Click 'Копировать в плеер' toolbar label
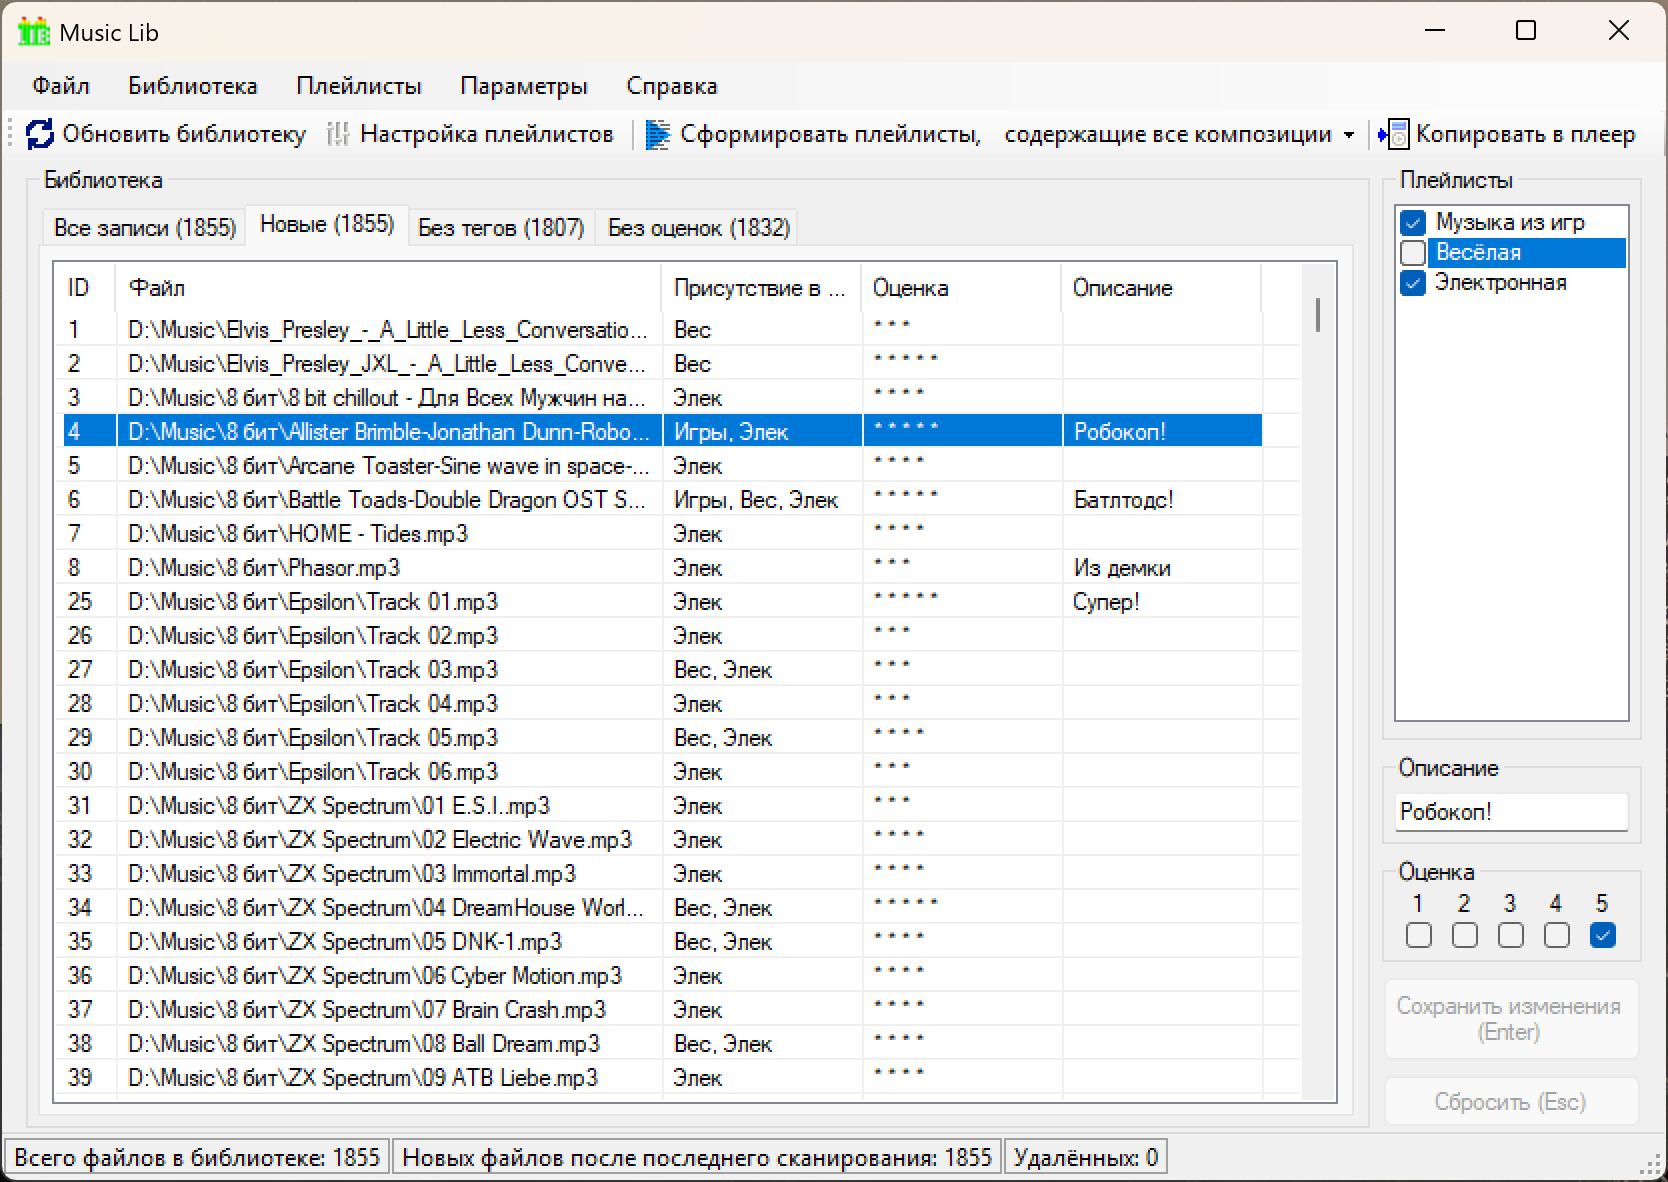Image resolution: width=1668 pixels, height=1182 pixels. pyautogui.click(x=1525, y=134)
